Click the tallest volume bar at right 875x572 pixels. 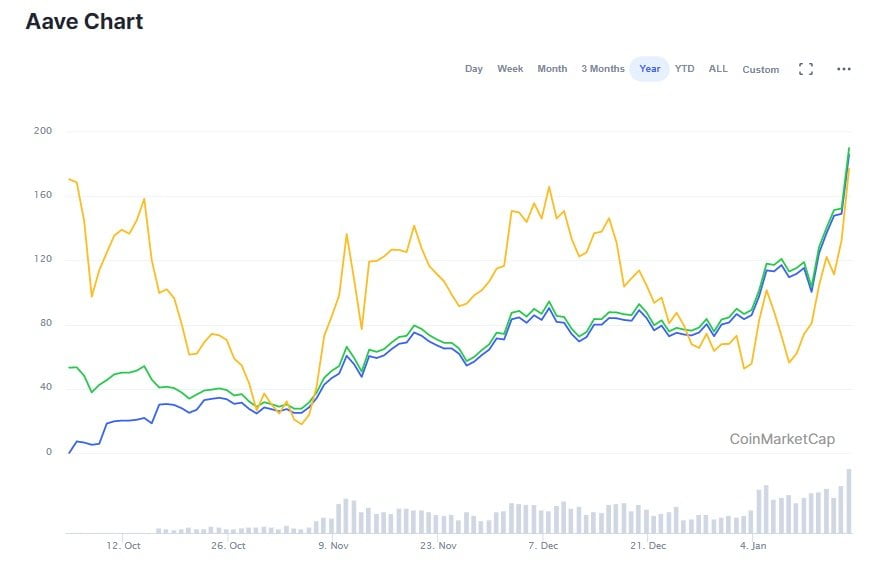[x=849, y=501]
